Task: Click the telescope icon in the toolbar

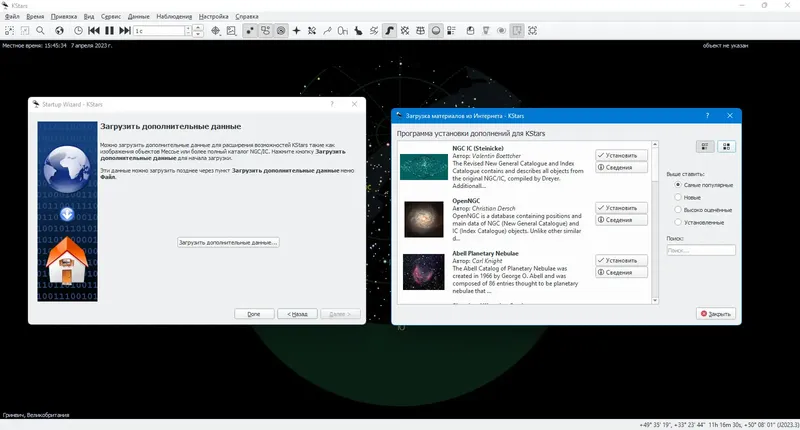Action: coord(486,31)
